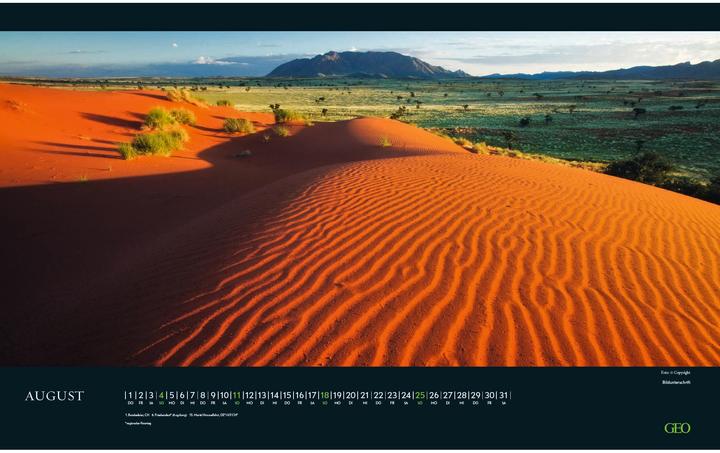Select day 21 in the calendar strip
This screenshot has height=453, width=720.
click(x=365, y=395)
